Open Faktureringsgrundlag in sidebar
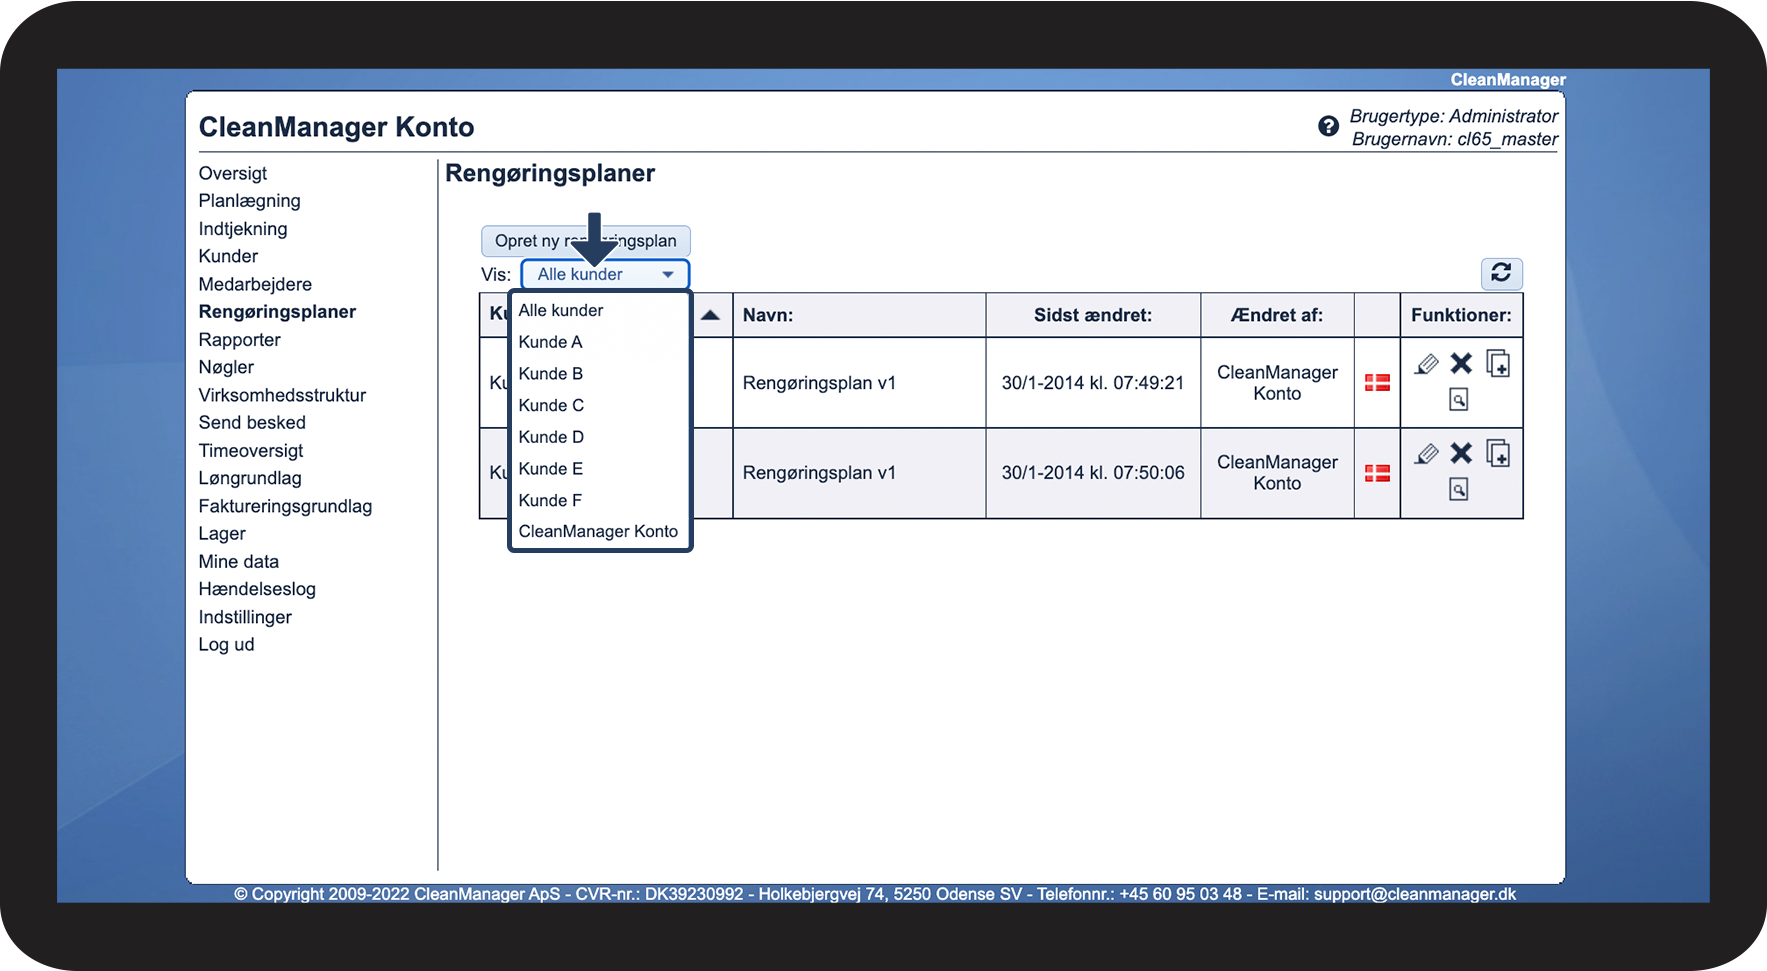The width and height of the screenshot is (1767, 971). pyautogui.click(x=285, y=506)
